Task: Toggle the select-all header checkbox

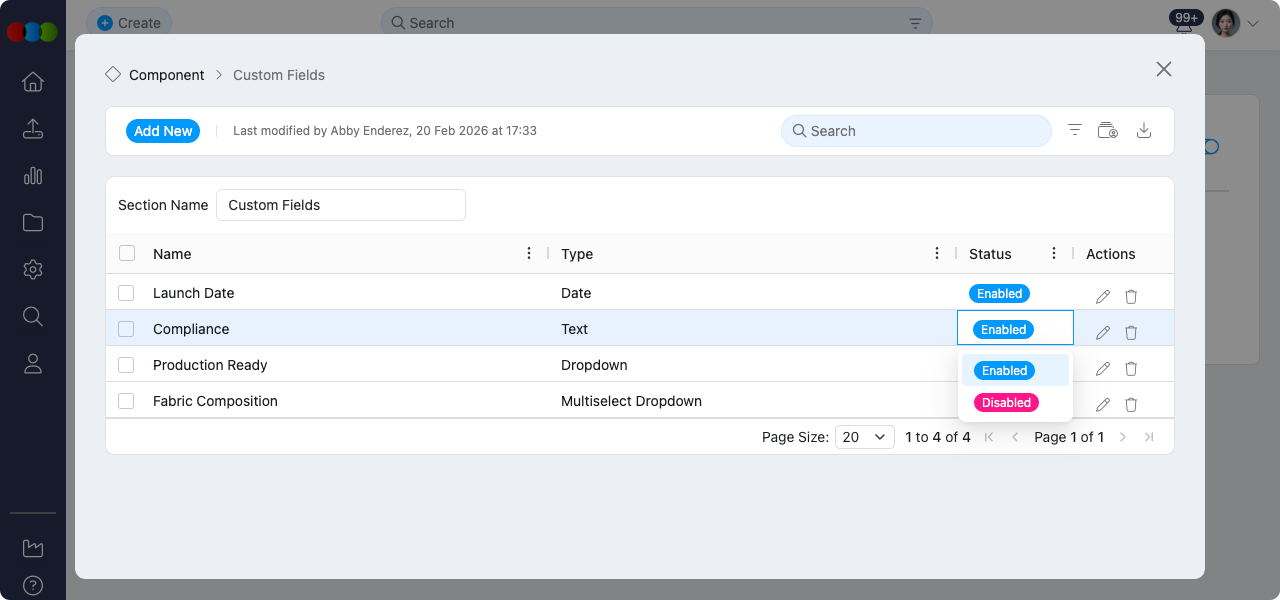Action: click(127, 254)
